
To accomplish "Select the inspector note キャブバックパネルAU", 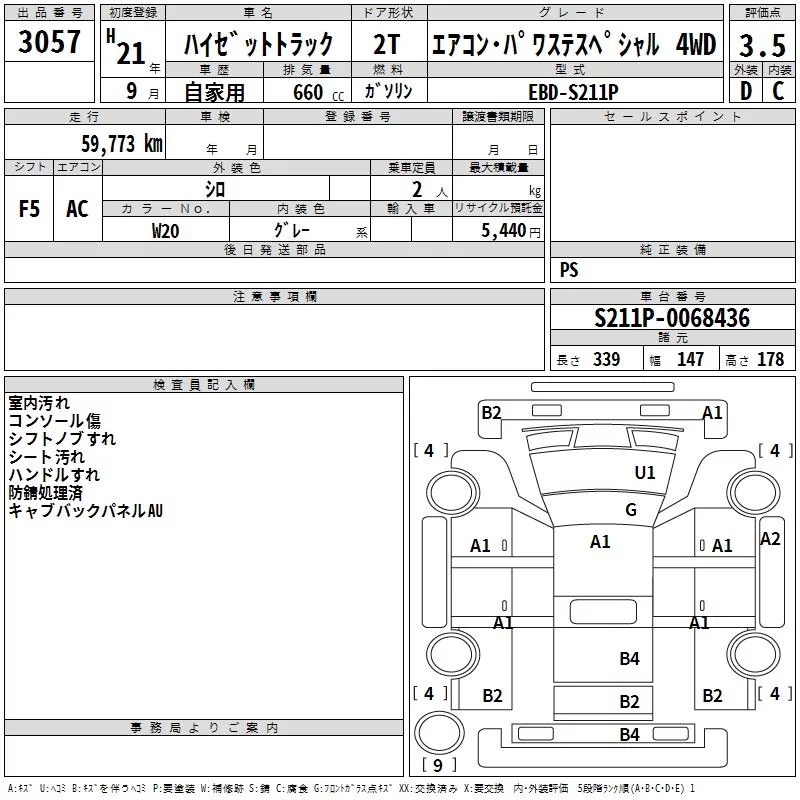I will coord(86,510).
